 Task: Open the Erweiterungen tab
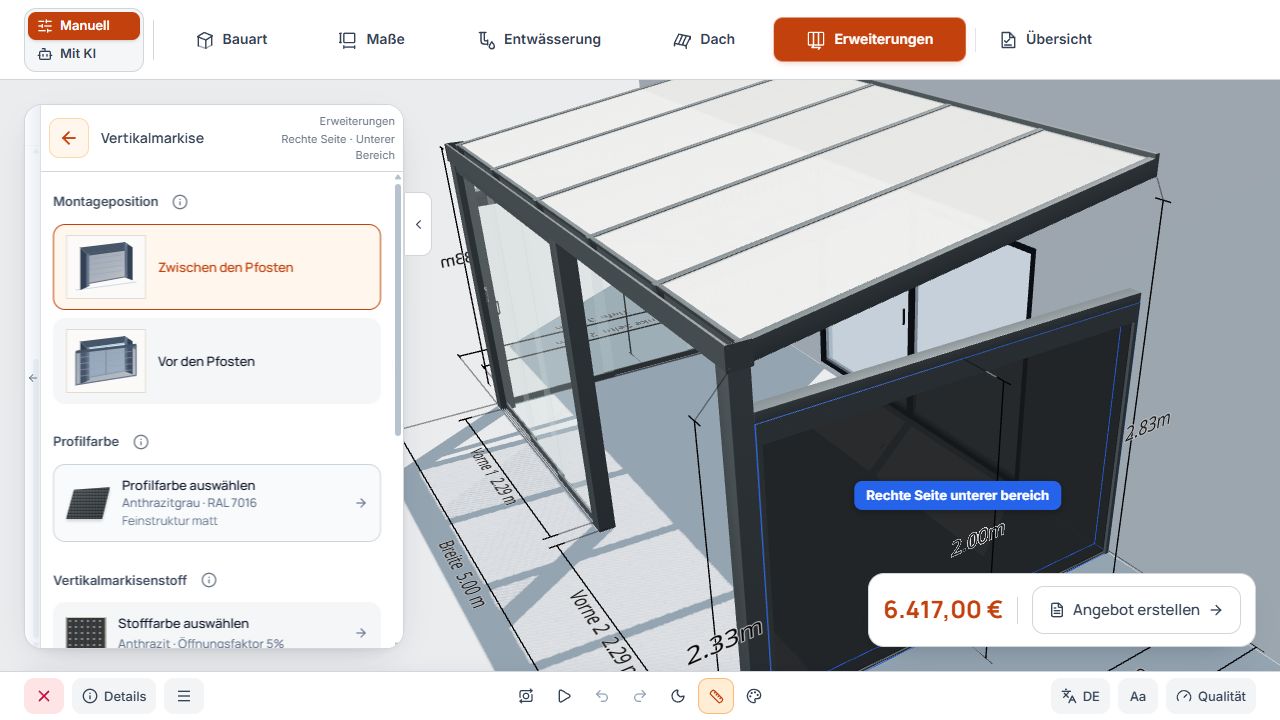870,40
